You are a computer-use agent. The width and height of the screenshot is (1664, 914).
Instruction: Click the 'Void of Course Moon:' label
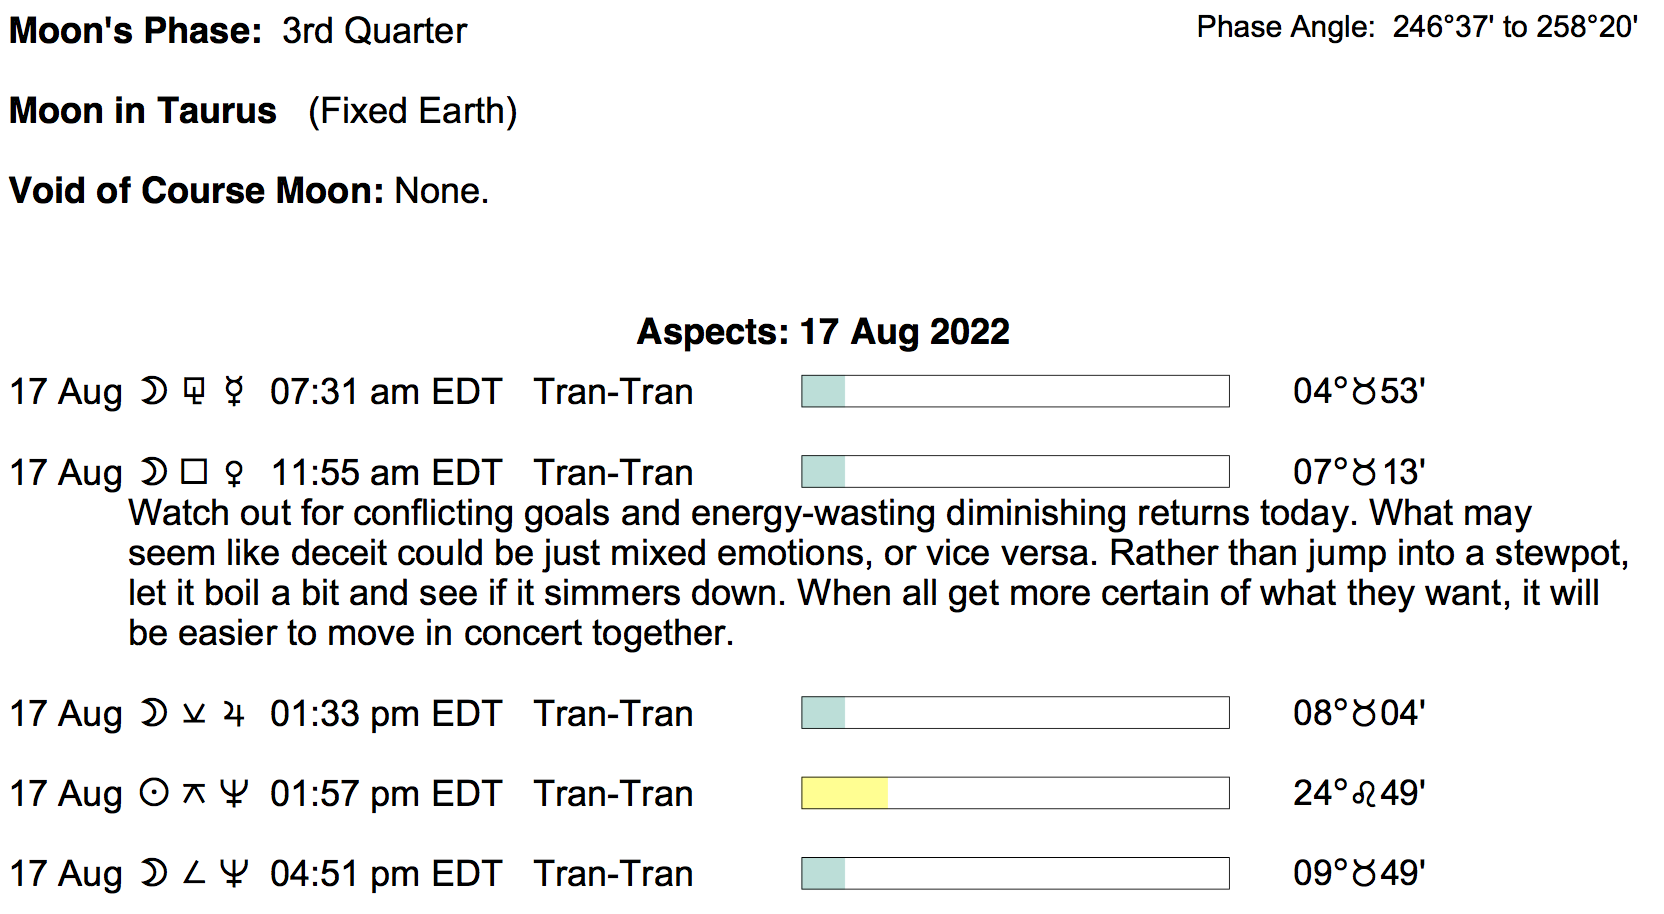click(x=196, y=190)
